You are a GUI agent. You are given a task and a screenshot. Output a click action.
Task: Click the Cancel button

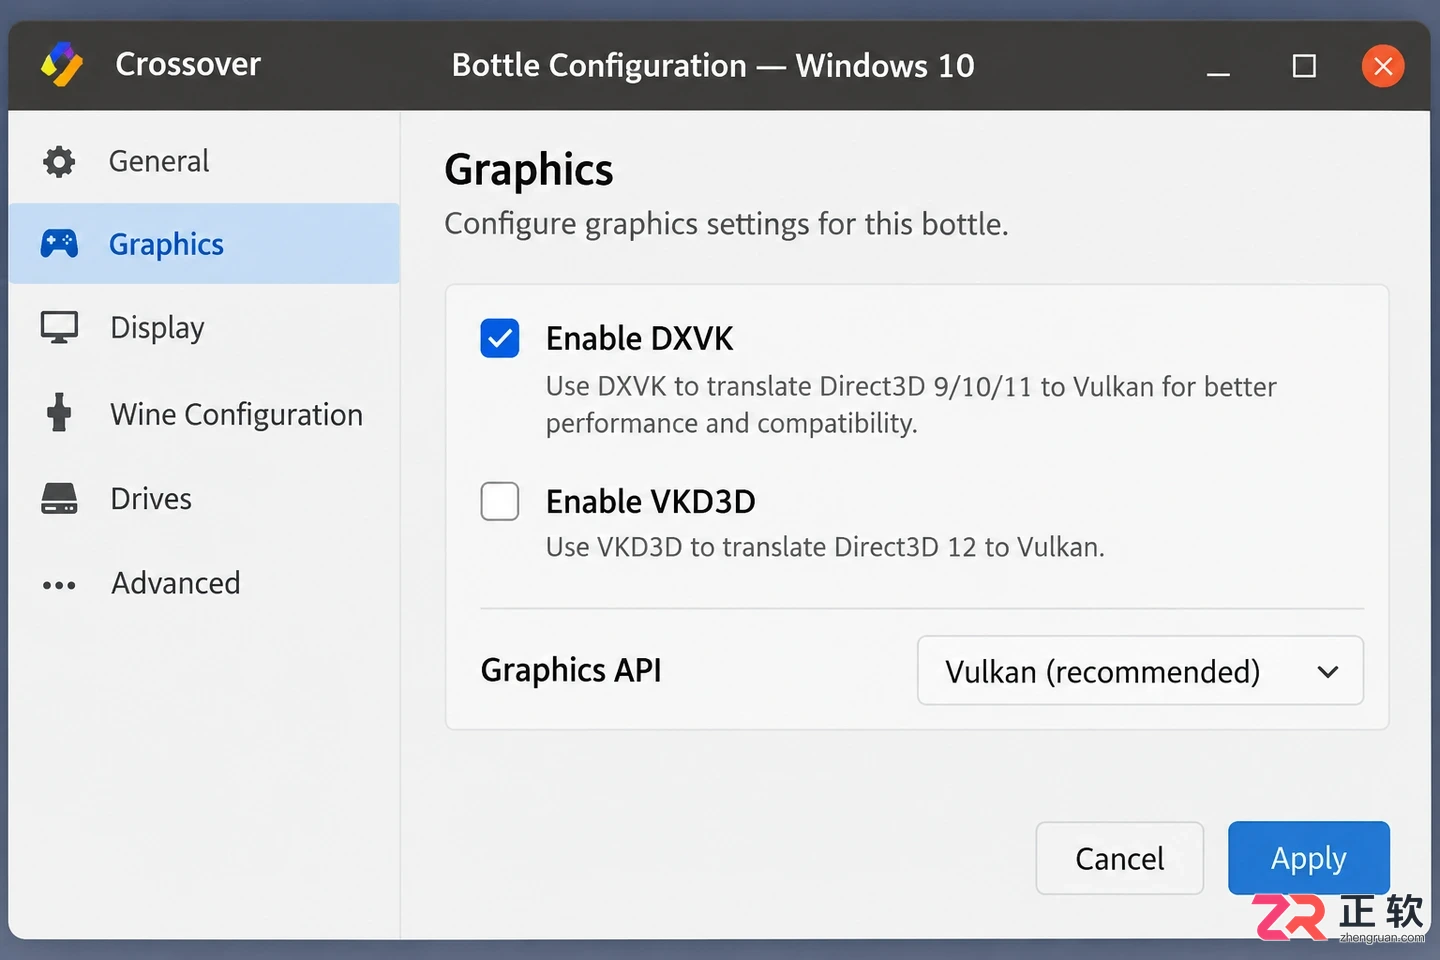tap(1120, 858)
